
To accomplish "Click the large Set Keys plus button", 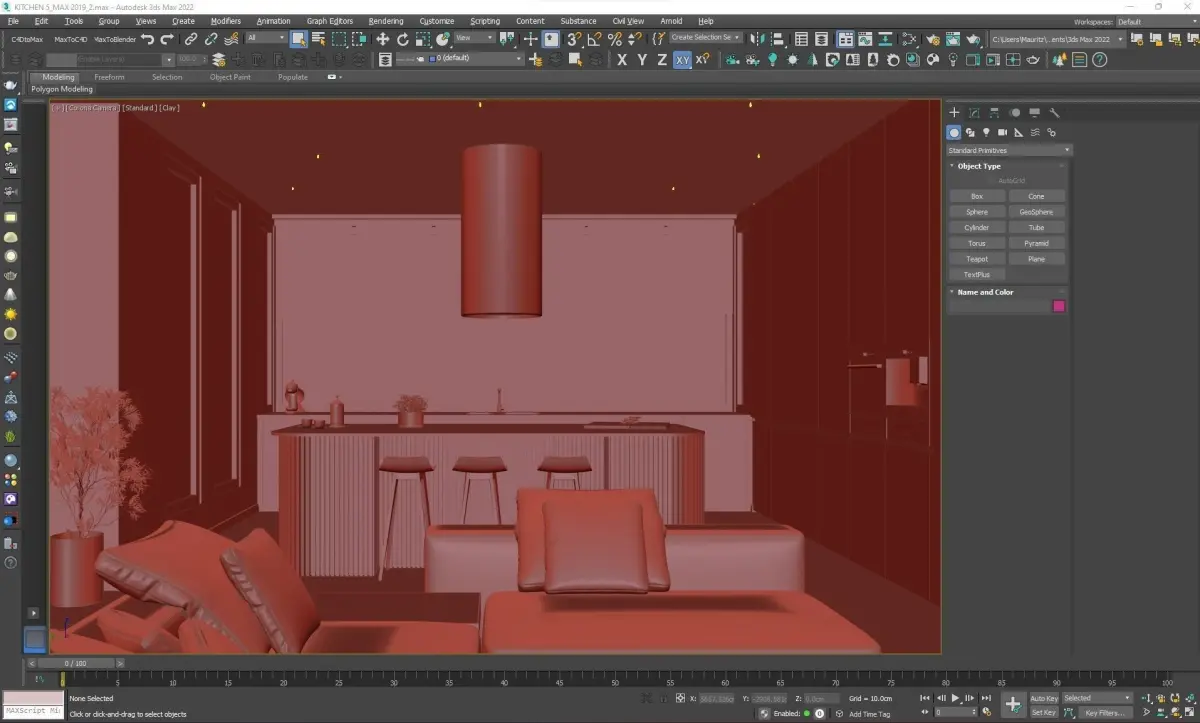I will [1013, 704].
